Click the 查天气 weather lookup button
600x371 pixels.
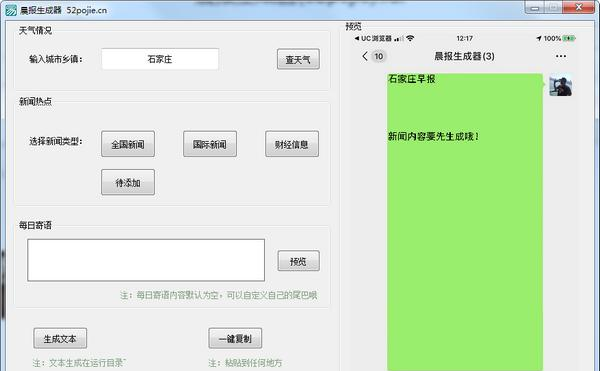pos(298,59)
